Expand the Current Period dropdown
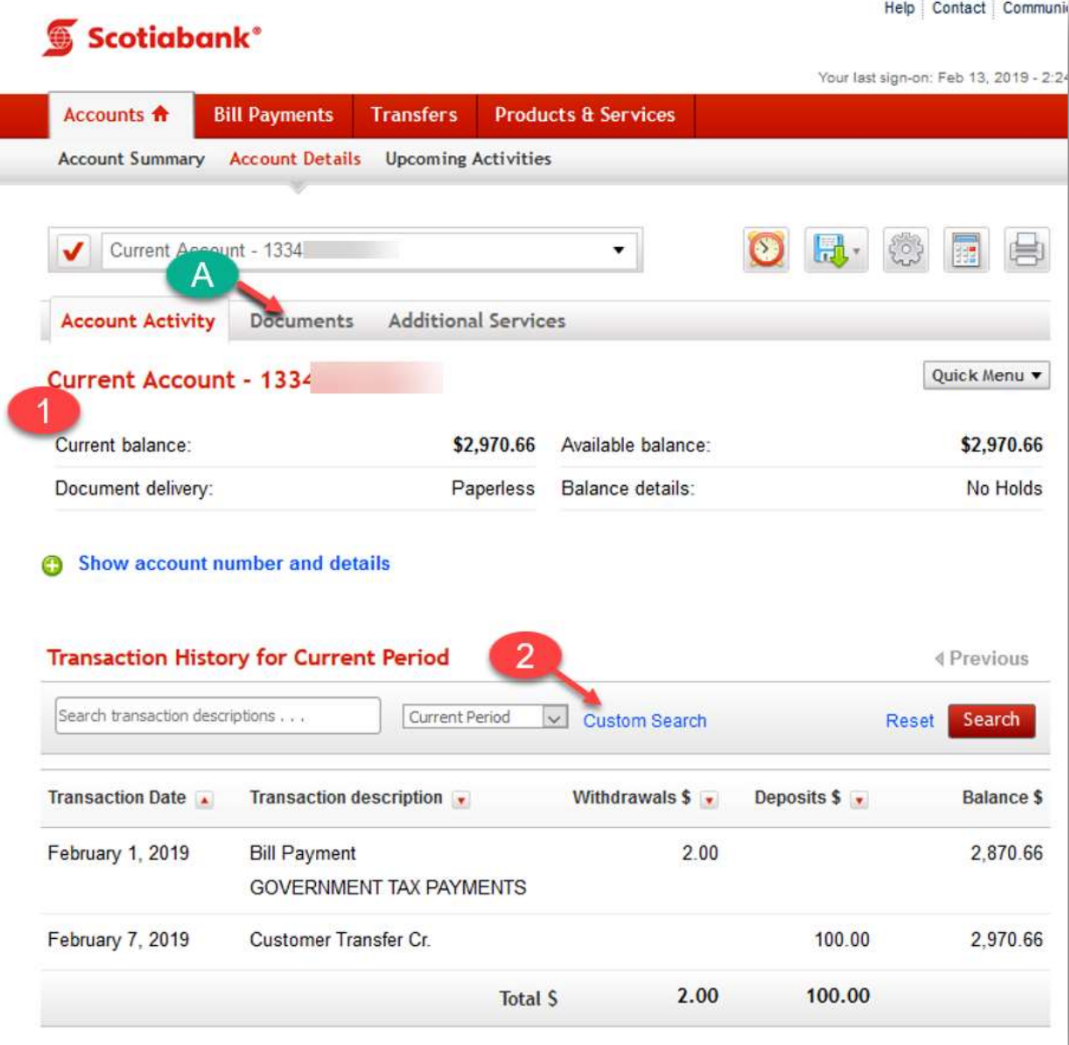The height and width of the screenshot is (1045, 1069). click(485, 717)
